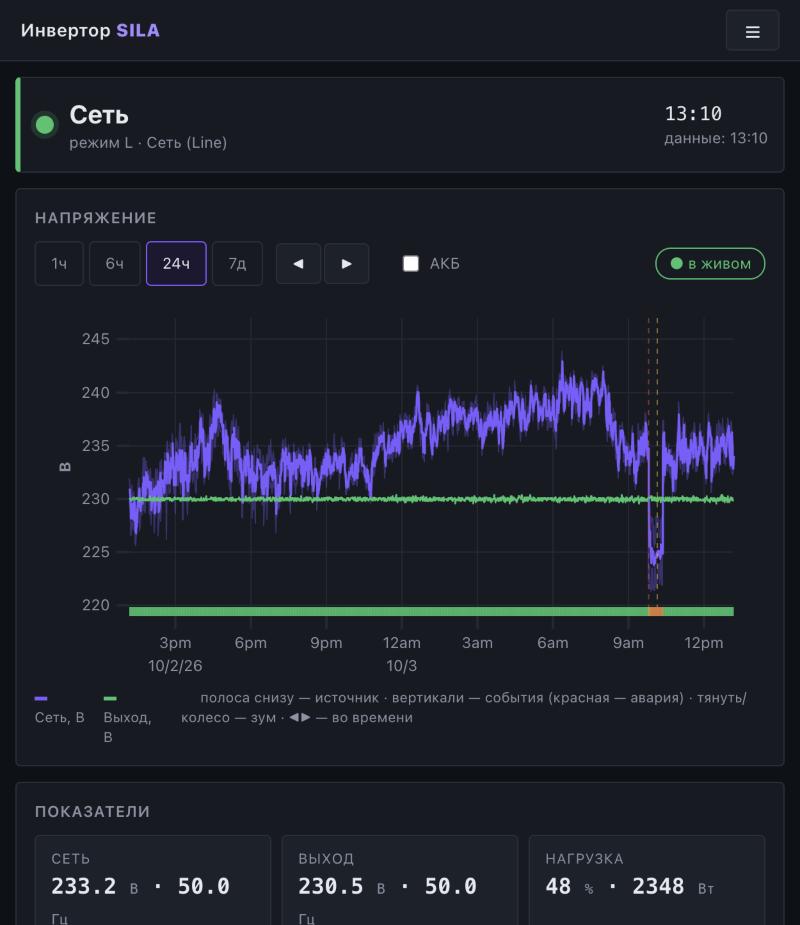
Task: Select the 24ч time range
Action: 176,264
